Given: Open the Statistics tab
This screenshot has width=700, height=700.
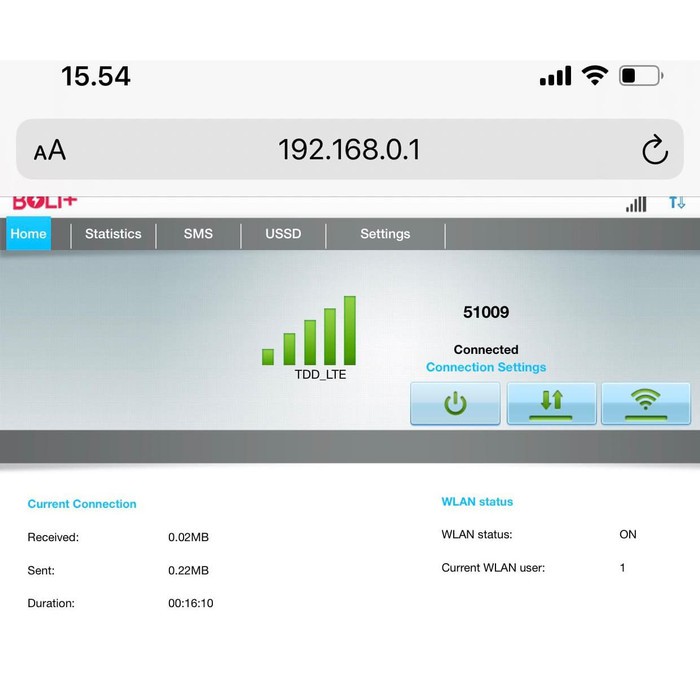Looking at the screenshot, I should tap(113, 234).
